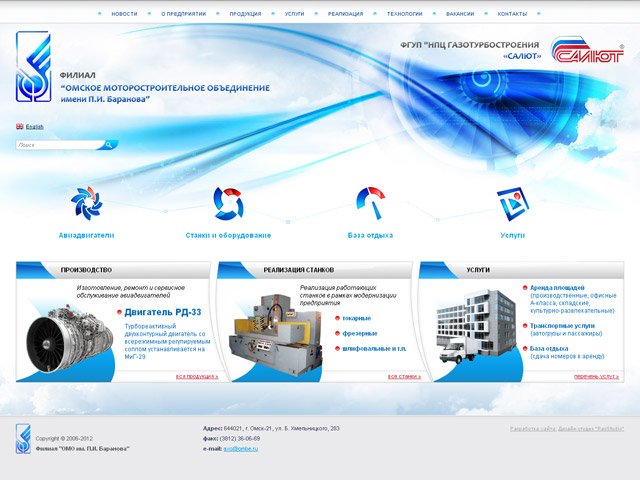The width and height of the screenshot is (640, 480).
Task: Click the red bullet beside Транспортные услуги
Action: [525, 326]
